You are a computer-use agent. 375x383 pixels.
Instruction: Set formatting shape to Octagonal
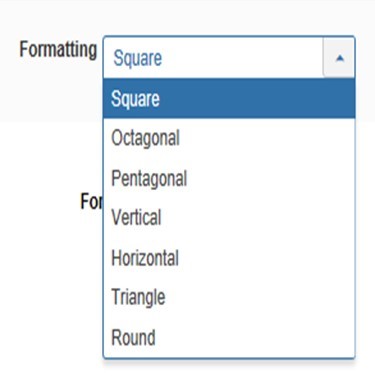click(x=229, y=138)
